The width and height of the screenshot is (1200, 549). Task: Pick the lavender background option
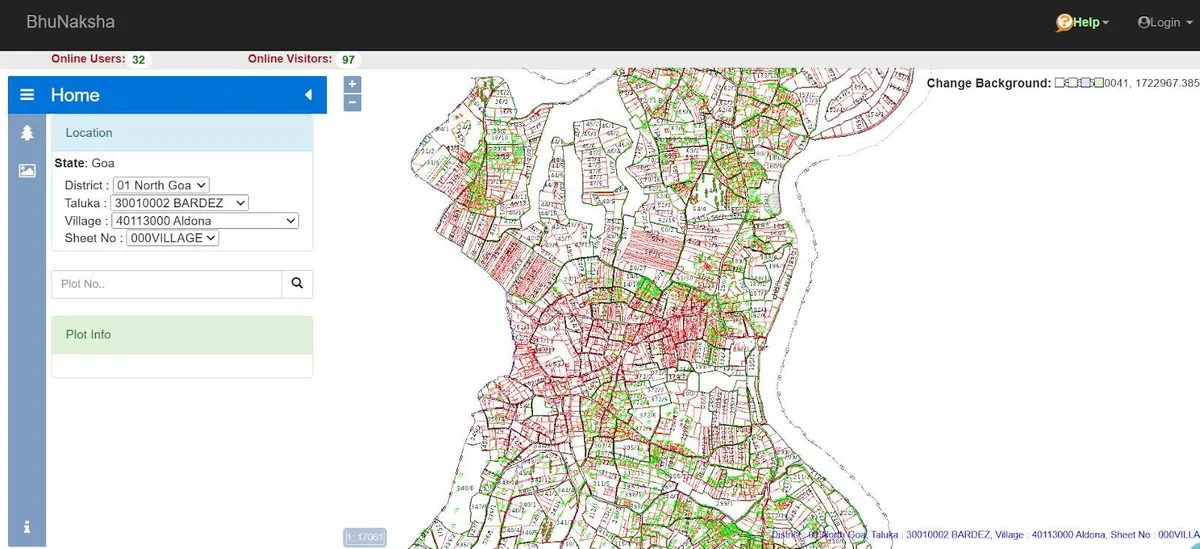point(1086,83)
